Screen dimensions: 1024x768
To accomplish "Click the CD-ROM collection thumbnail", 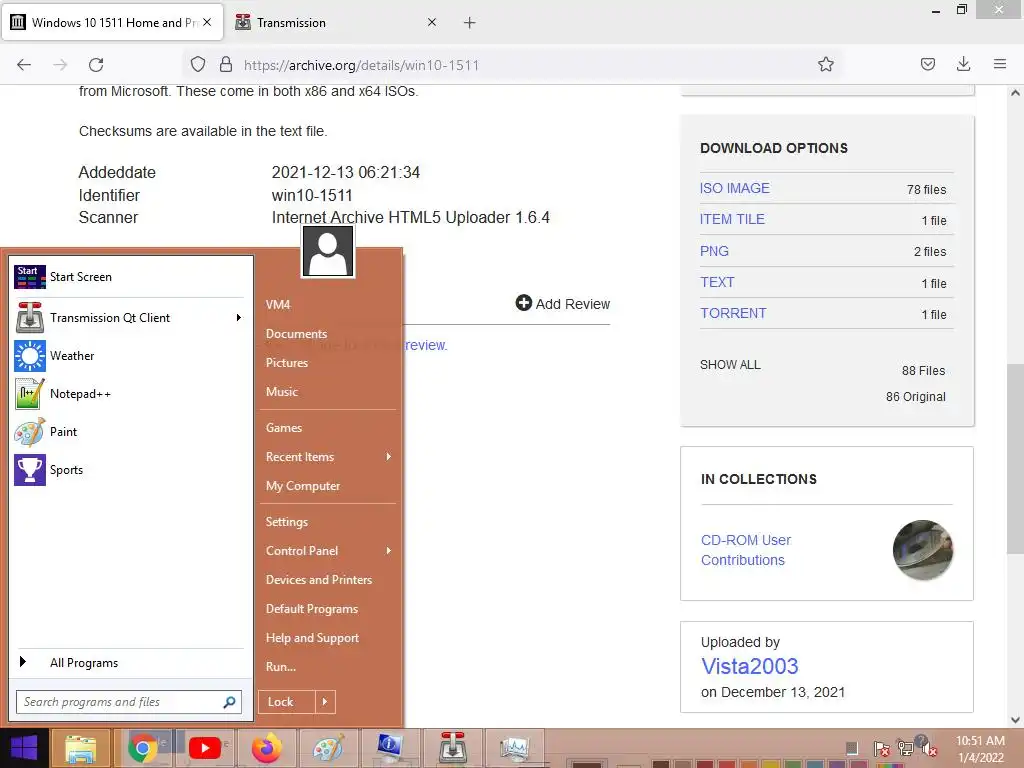I will [923, 550].
